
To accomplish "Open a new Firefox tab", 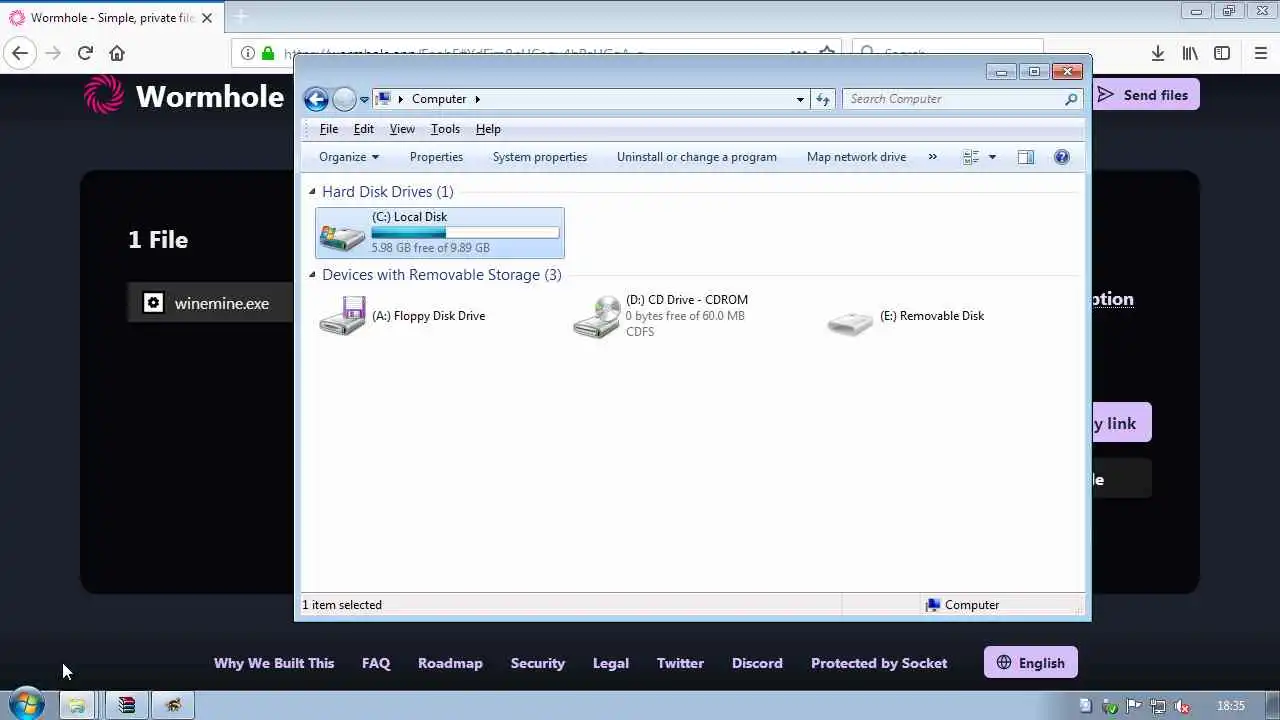I will (x=240, y=17).
